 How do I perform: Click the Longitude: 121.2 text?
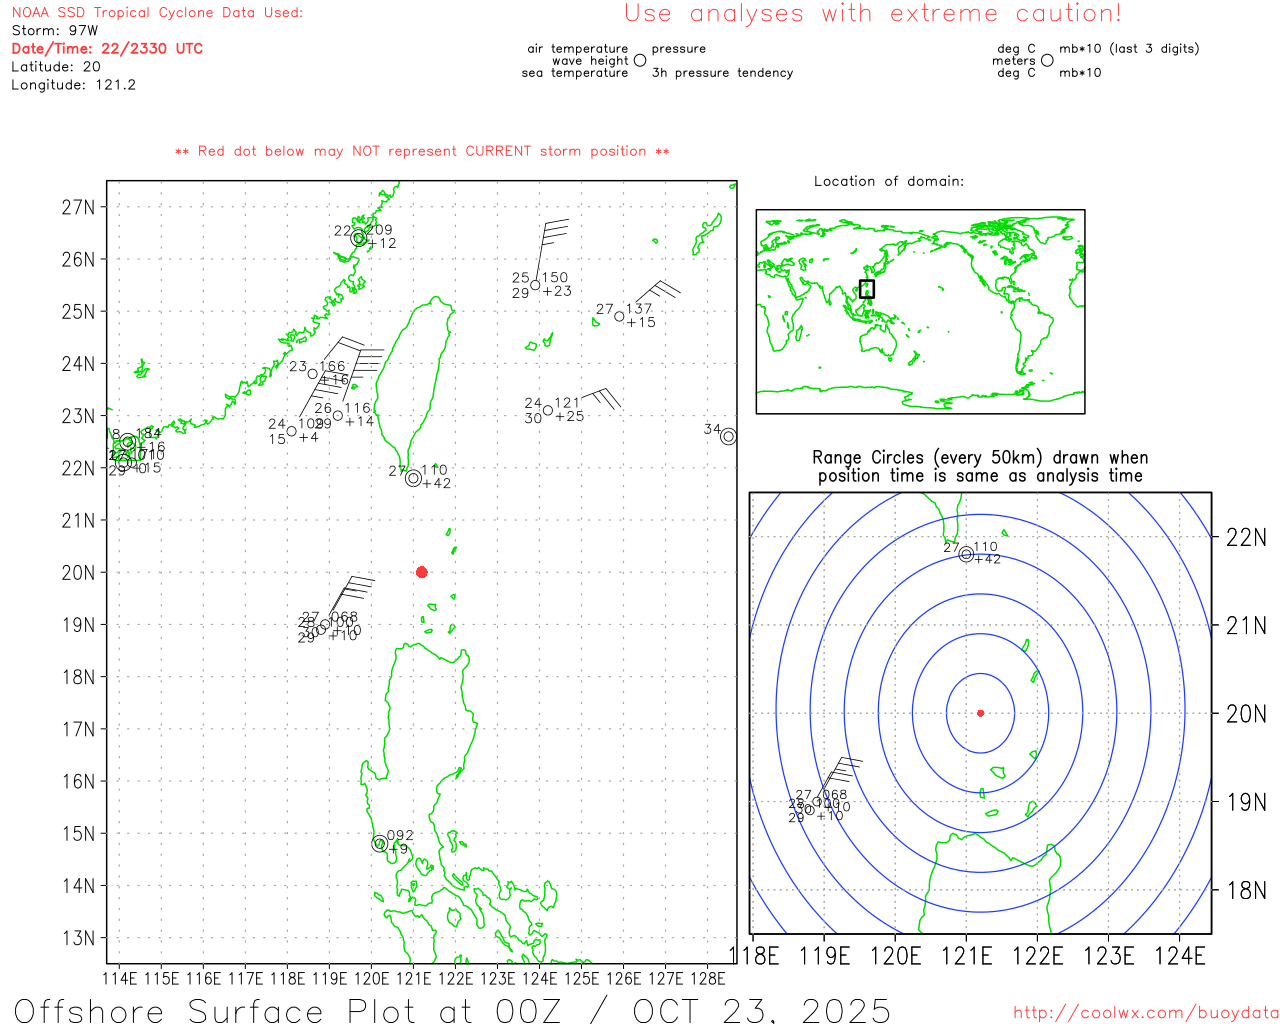[73, 84]
